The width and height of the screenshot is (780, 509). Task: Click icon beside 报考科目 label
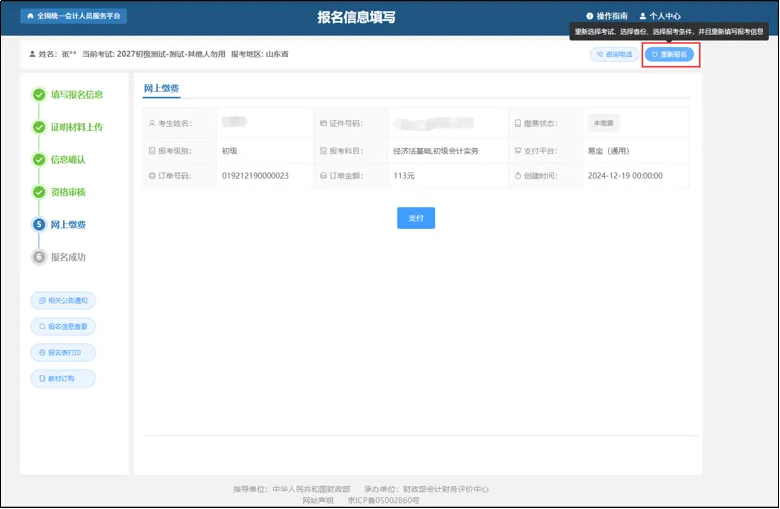pyautogui.click(x=323, y=150)
